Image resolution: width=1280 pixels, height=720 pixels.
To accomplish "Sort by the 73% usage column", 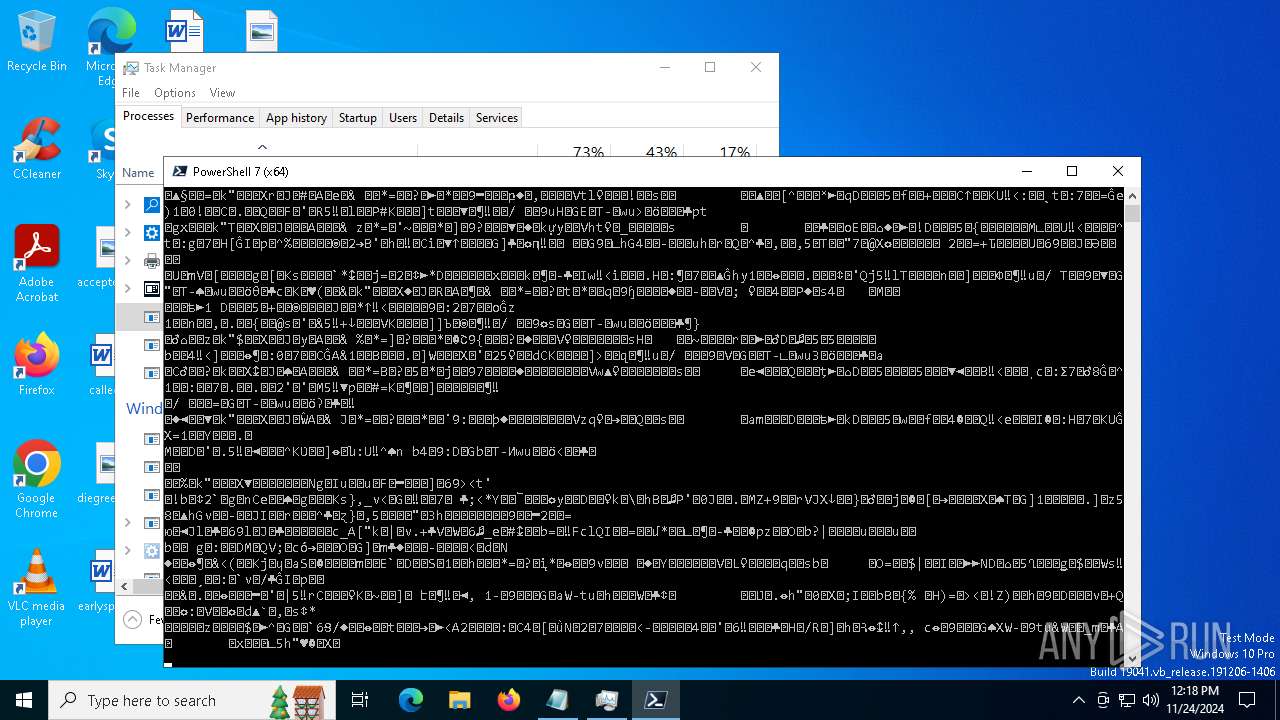I will pyautogui.click(x=588, y=152).
